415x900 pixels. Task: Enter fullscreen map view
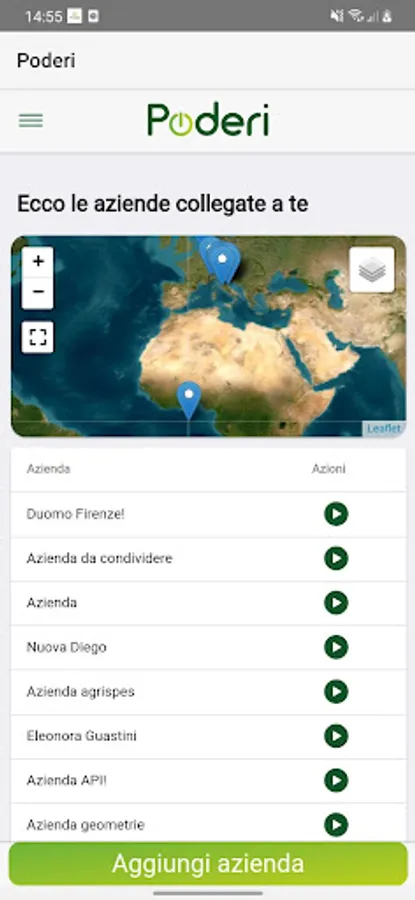point(38,337)
